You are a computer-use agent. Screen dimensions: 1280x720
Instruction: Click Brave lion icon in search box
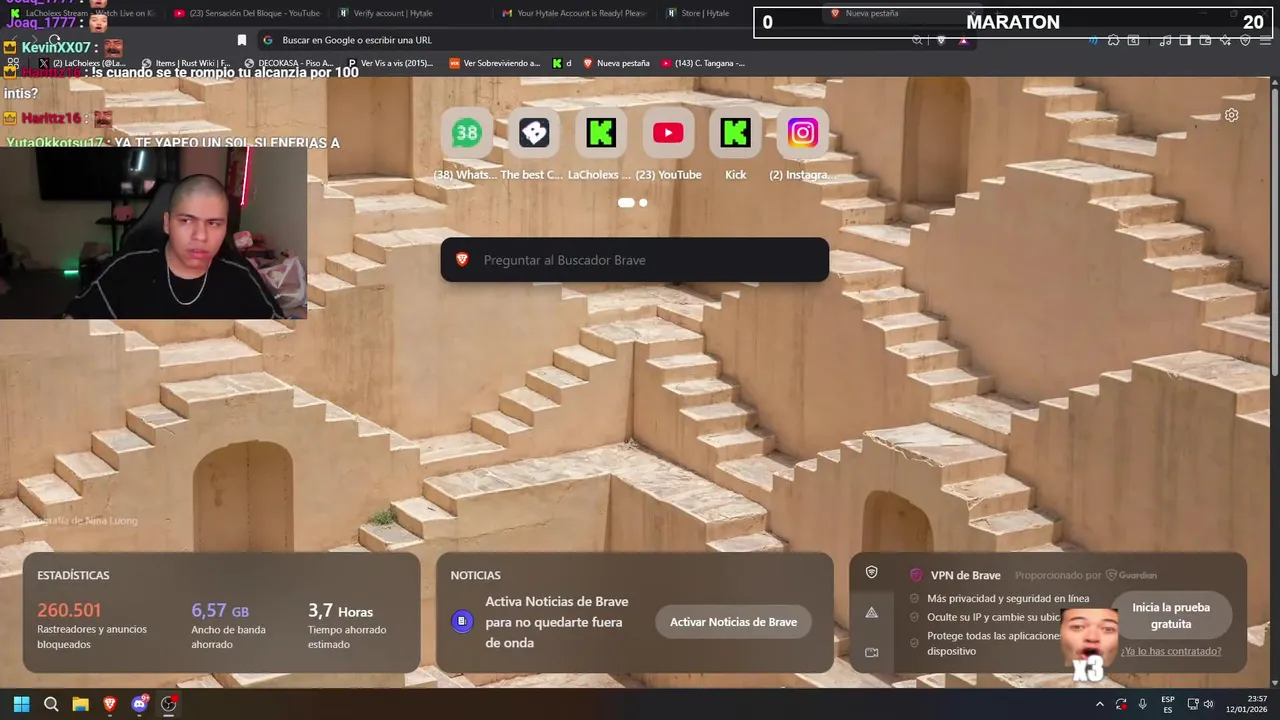pyautogui.click(x=462, y=259)
